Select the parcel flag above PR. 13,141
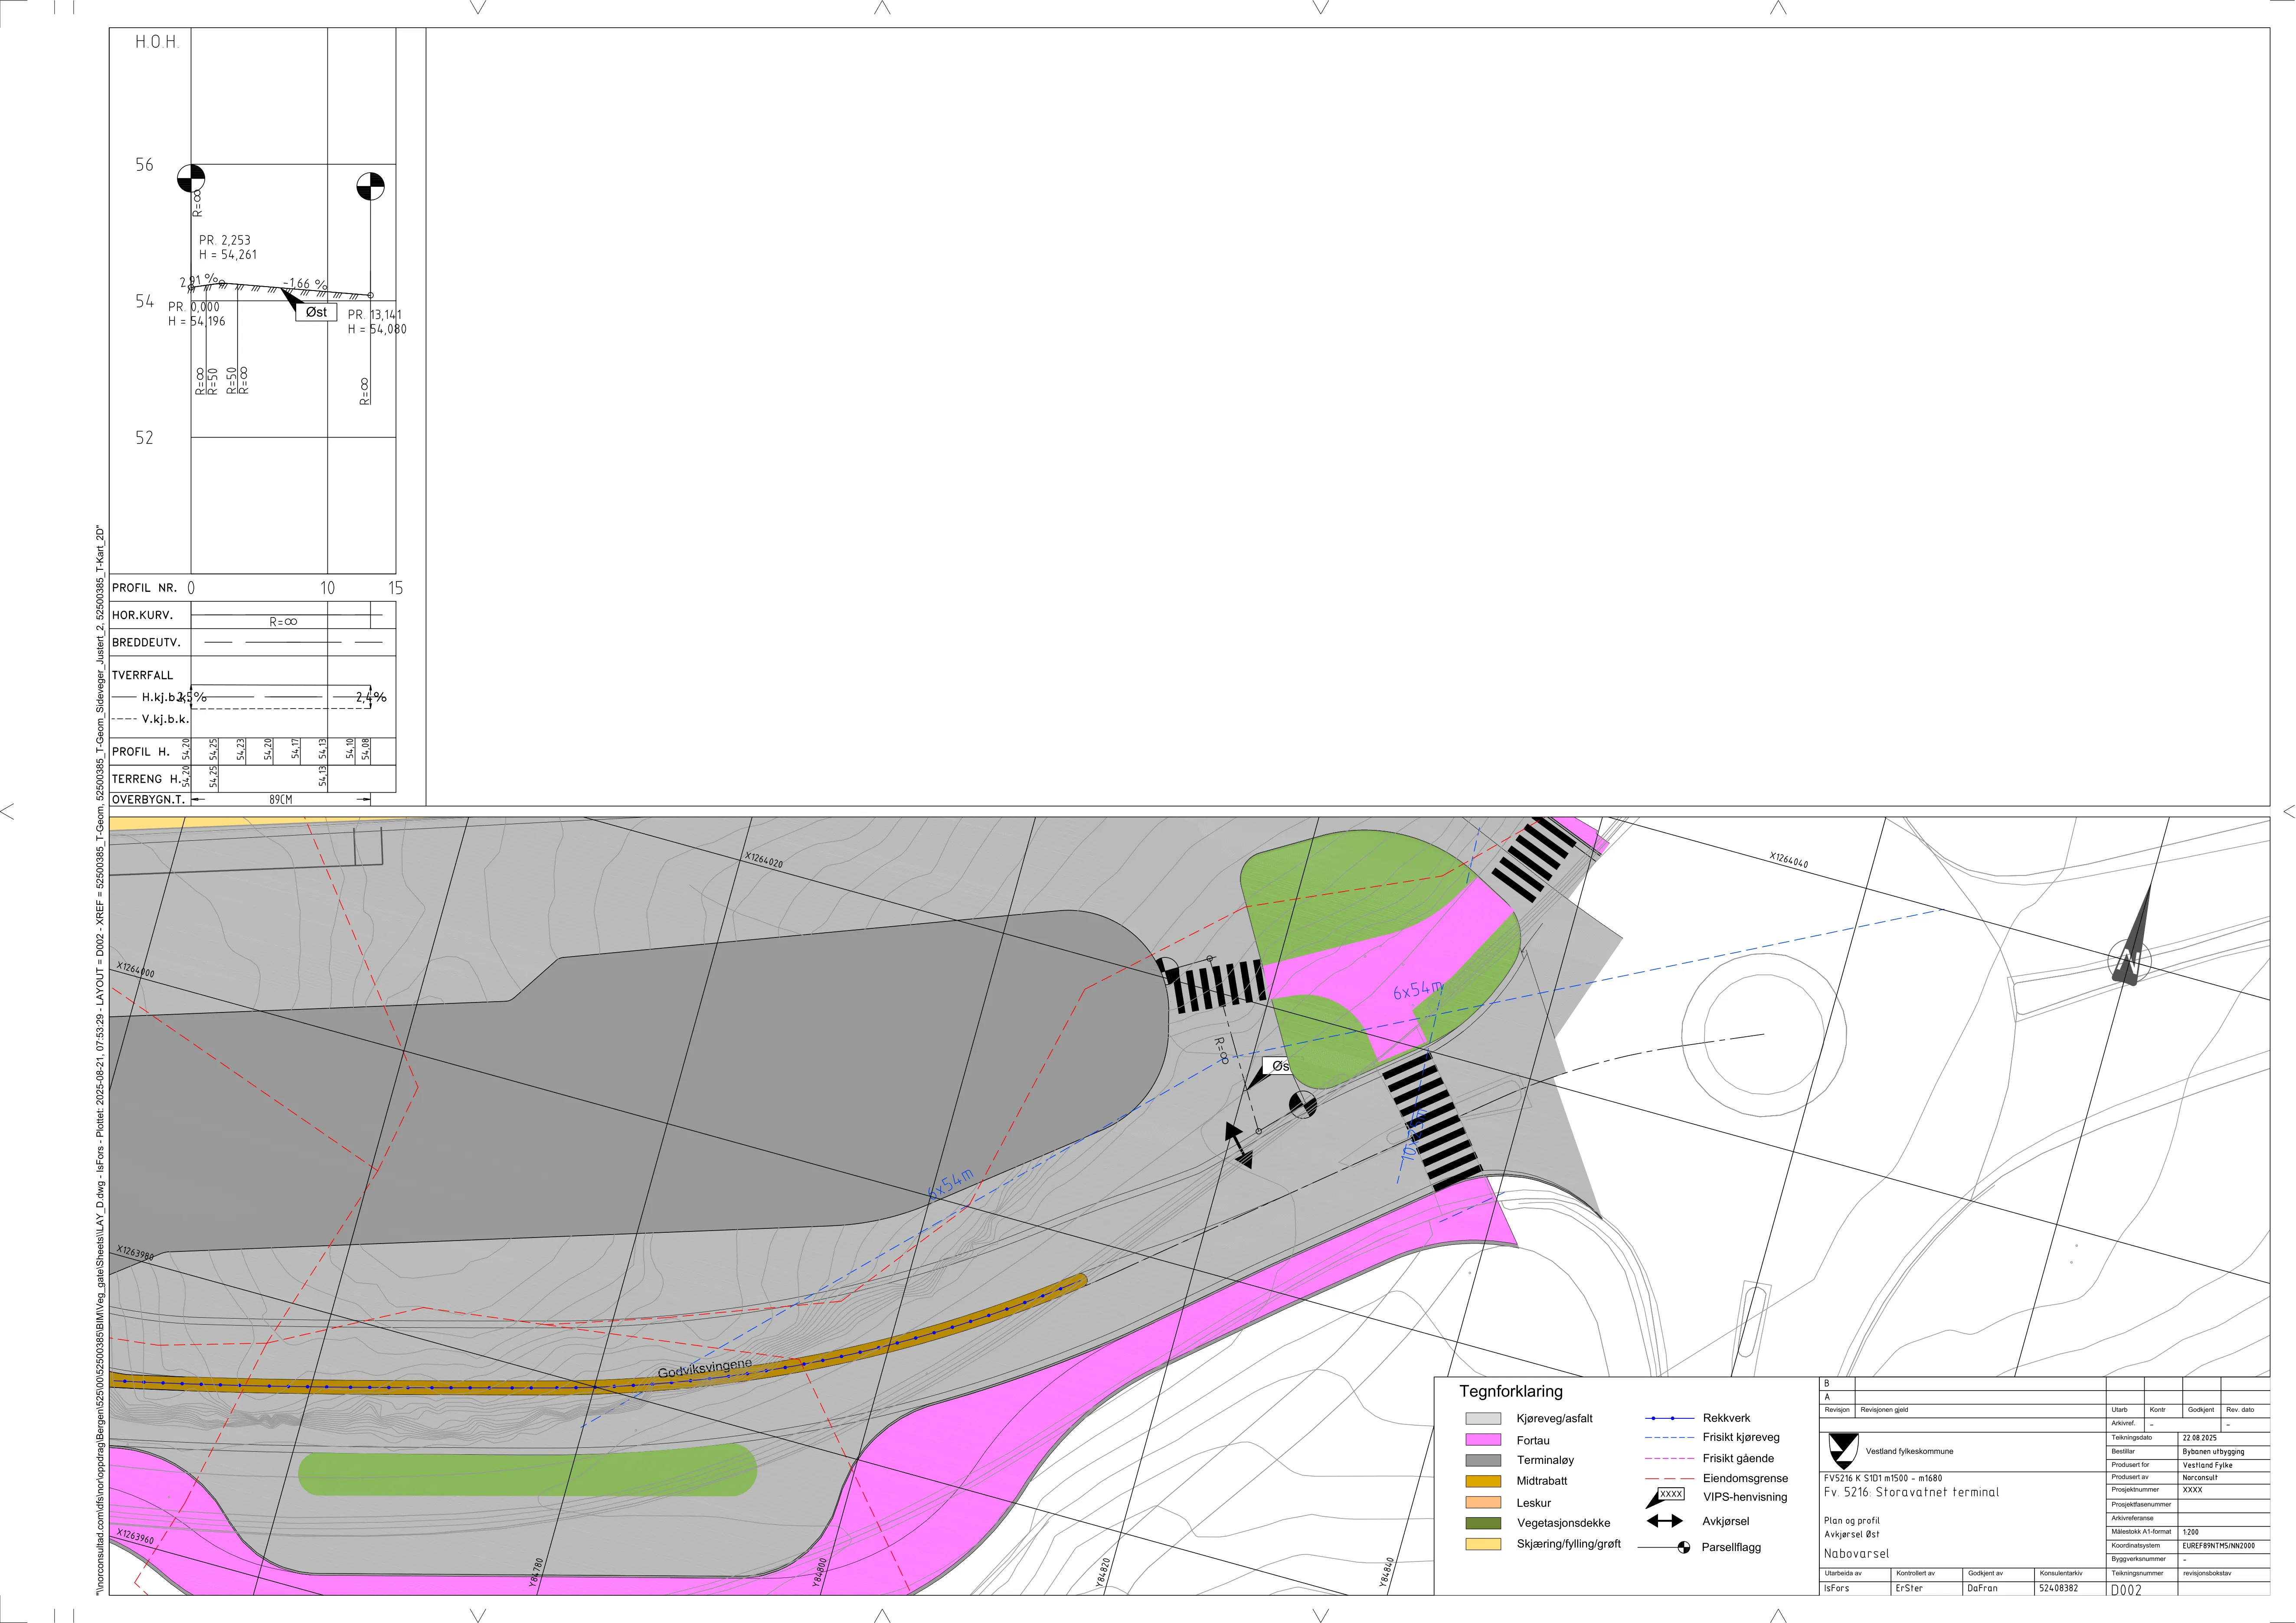 [x=370, y=186]
